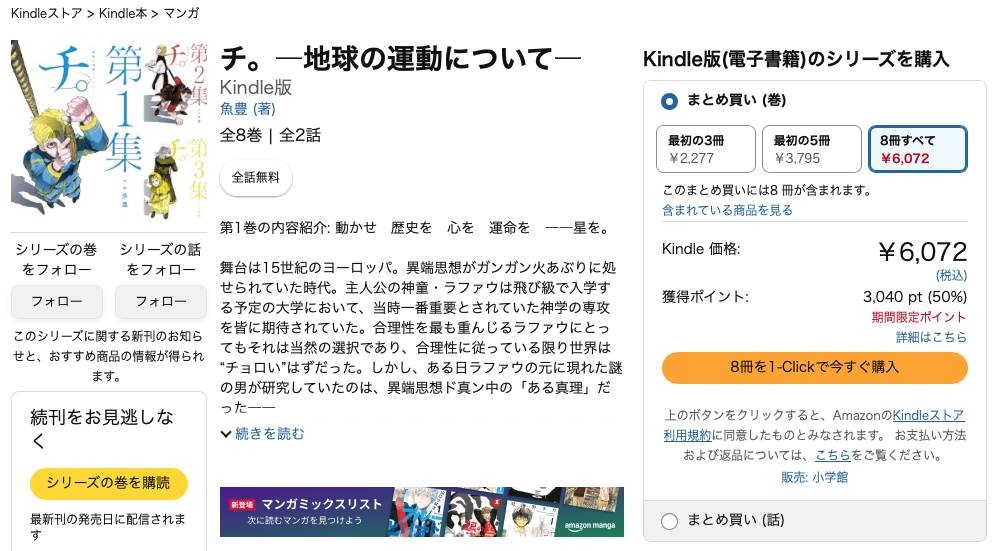Image resolution: width=1001 pixels, height=551 pixels.
Task: Choose the 最初の3冊 bundle option
Action: 705,149
